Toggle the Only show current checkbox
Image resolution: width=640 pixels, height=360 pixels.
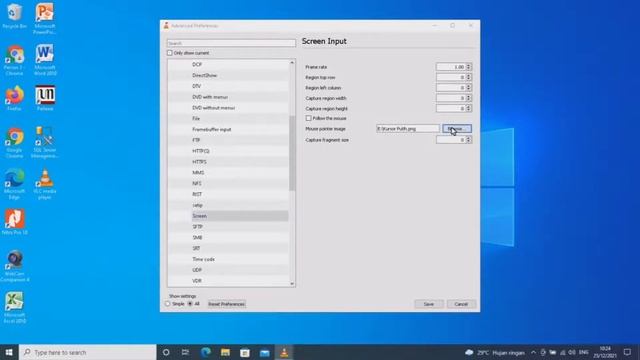tap(169, 53)
